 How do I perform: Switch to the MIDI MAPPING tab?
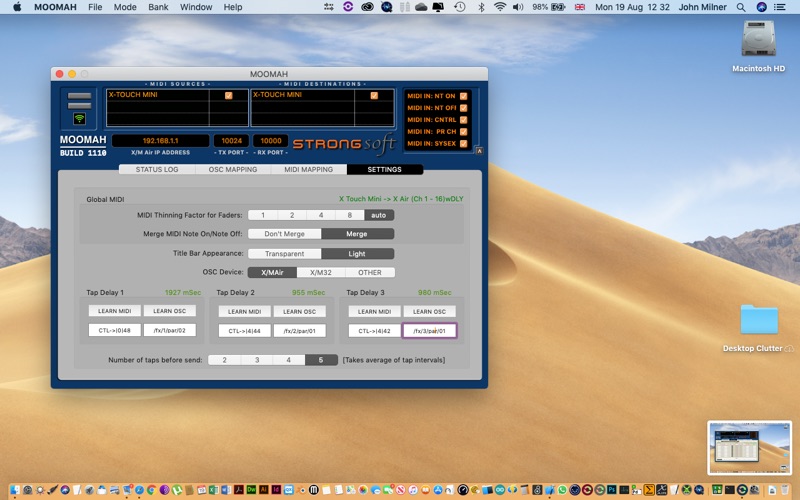[308, 170]
